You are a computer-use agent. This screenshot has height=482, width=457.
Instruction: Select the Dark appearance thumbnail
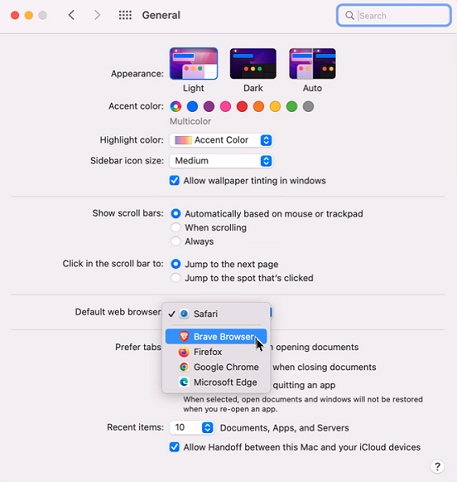(253, 63)
